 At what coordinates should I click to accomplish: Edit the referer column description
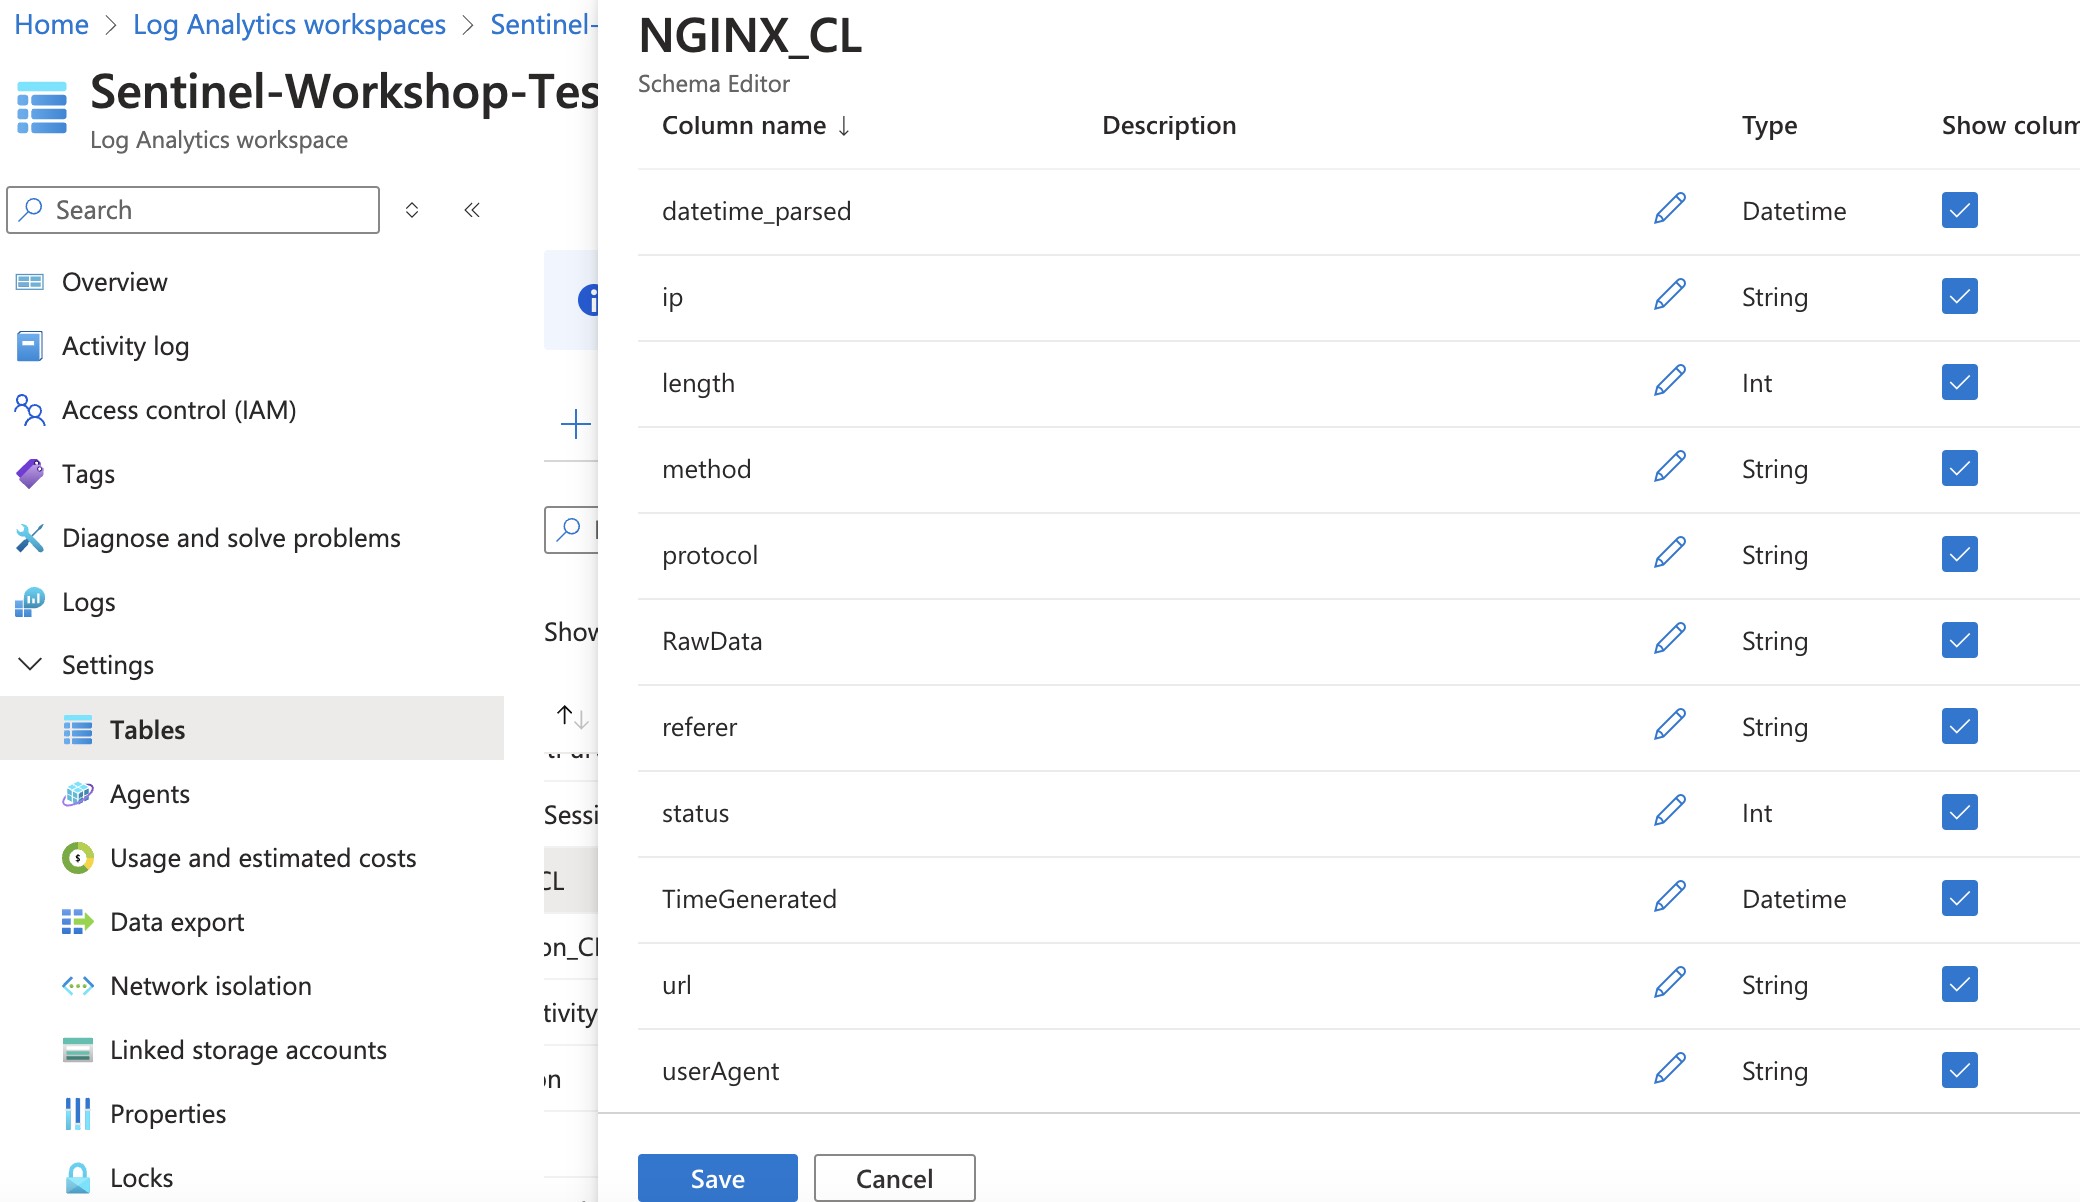click(1669, 726)
